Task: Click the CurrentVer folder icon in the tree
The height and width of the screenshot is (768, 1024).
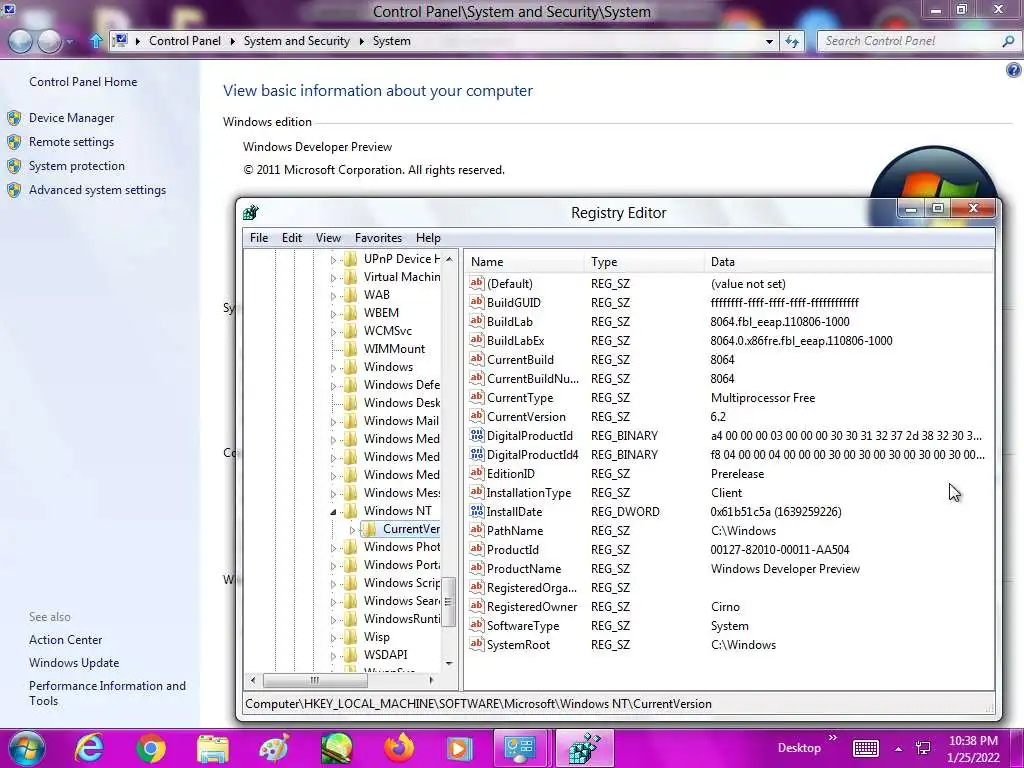Action: click(x=370, y=529)
